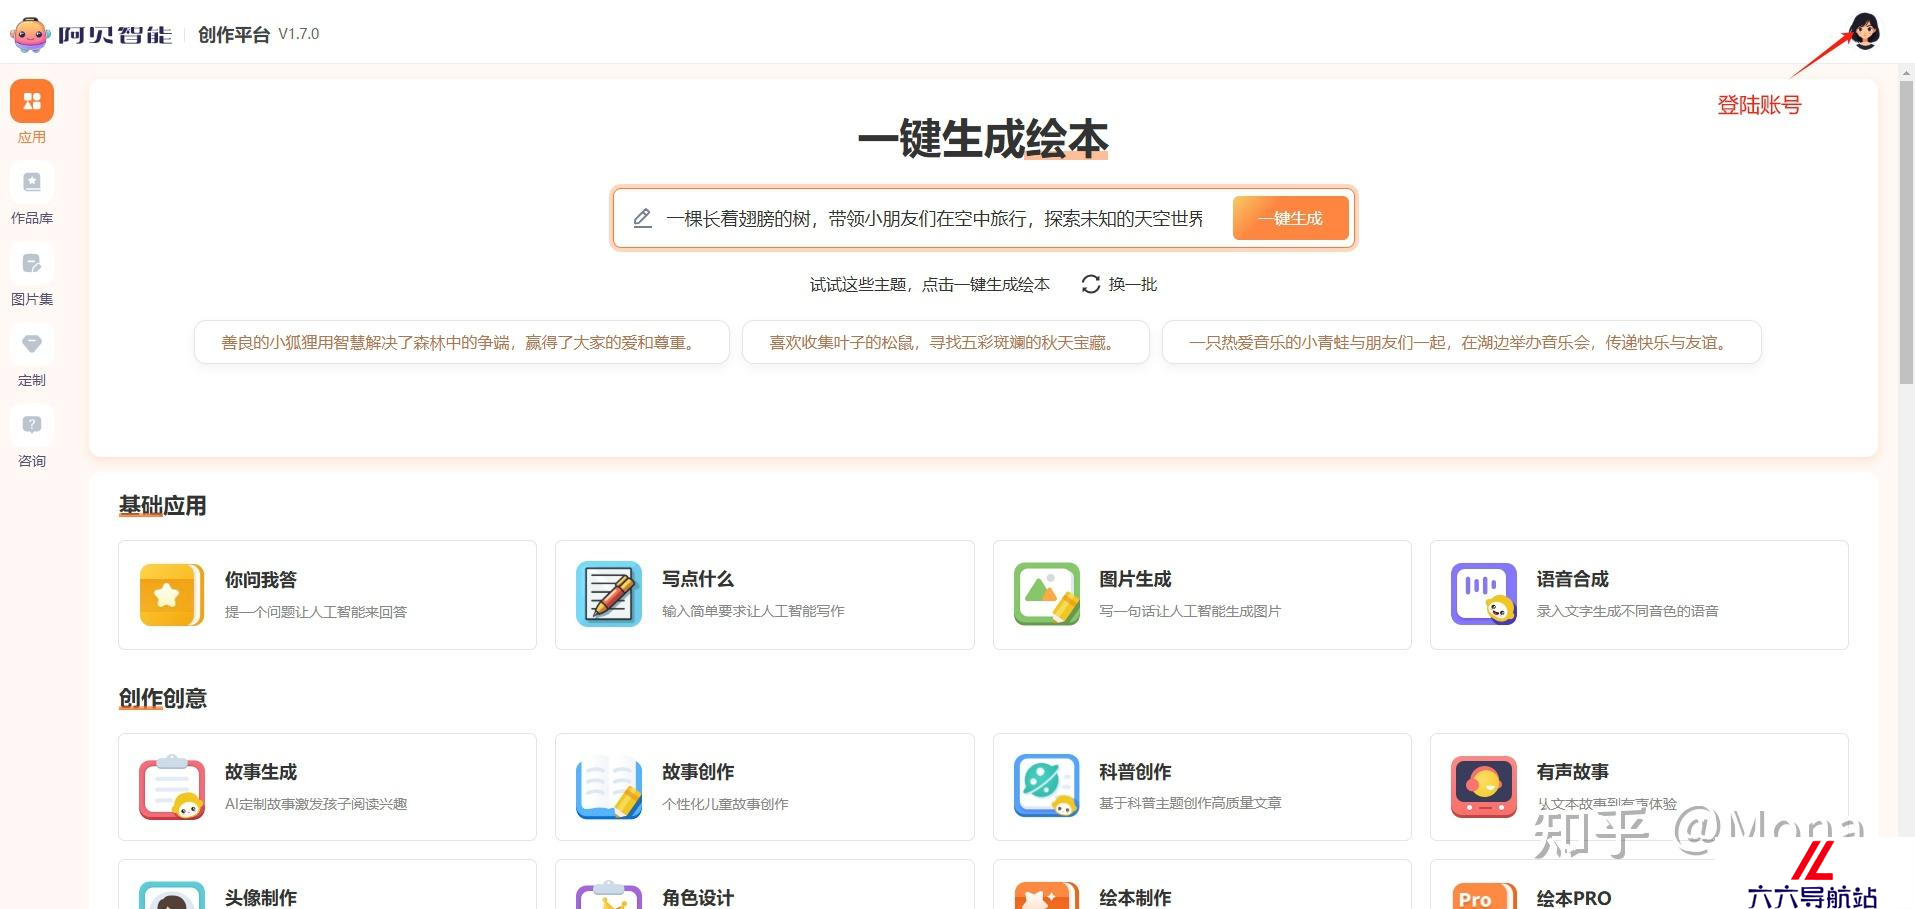1915x909 pixels.
Task: Click the 输入简单要求让人工智能写作 description
Action: click(753, 611)
